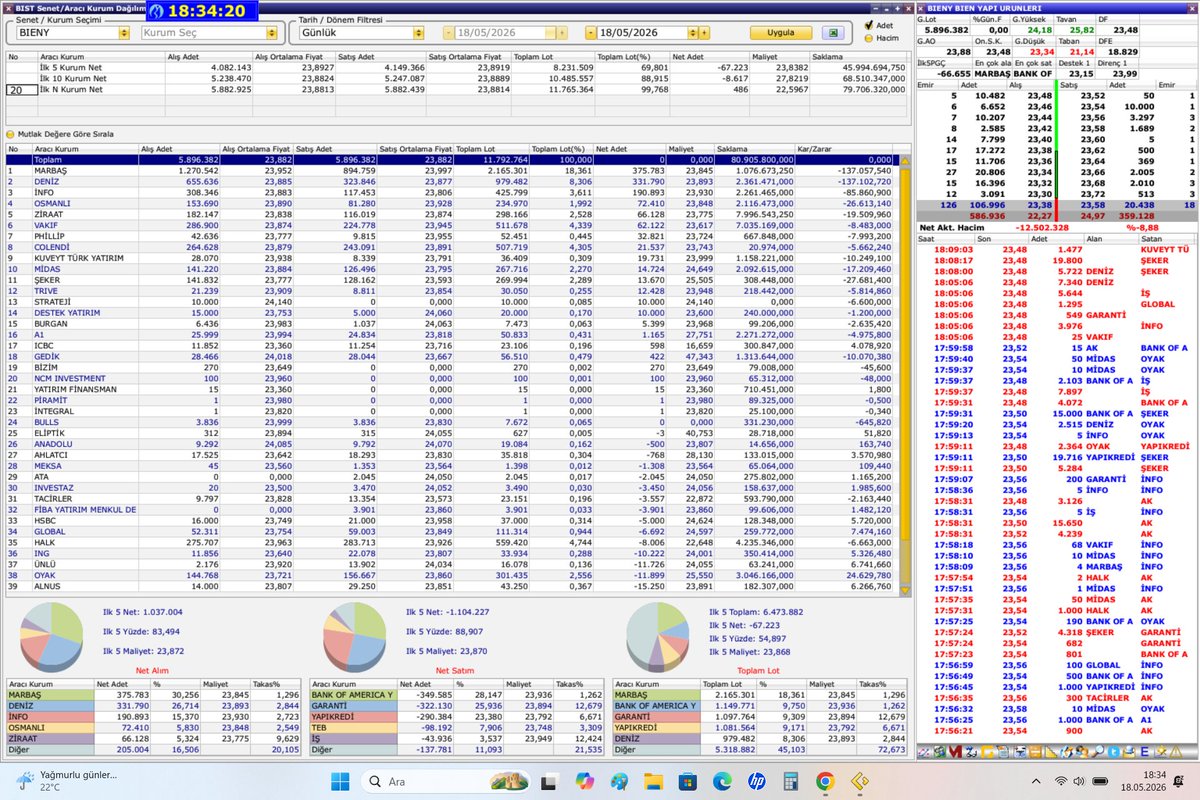
Task: Select the Hacim radio option
Action: tap(867, 38)
